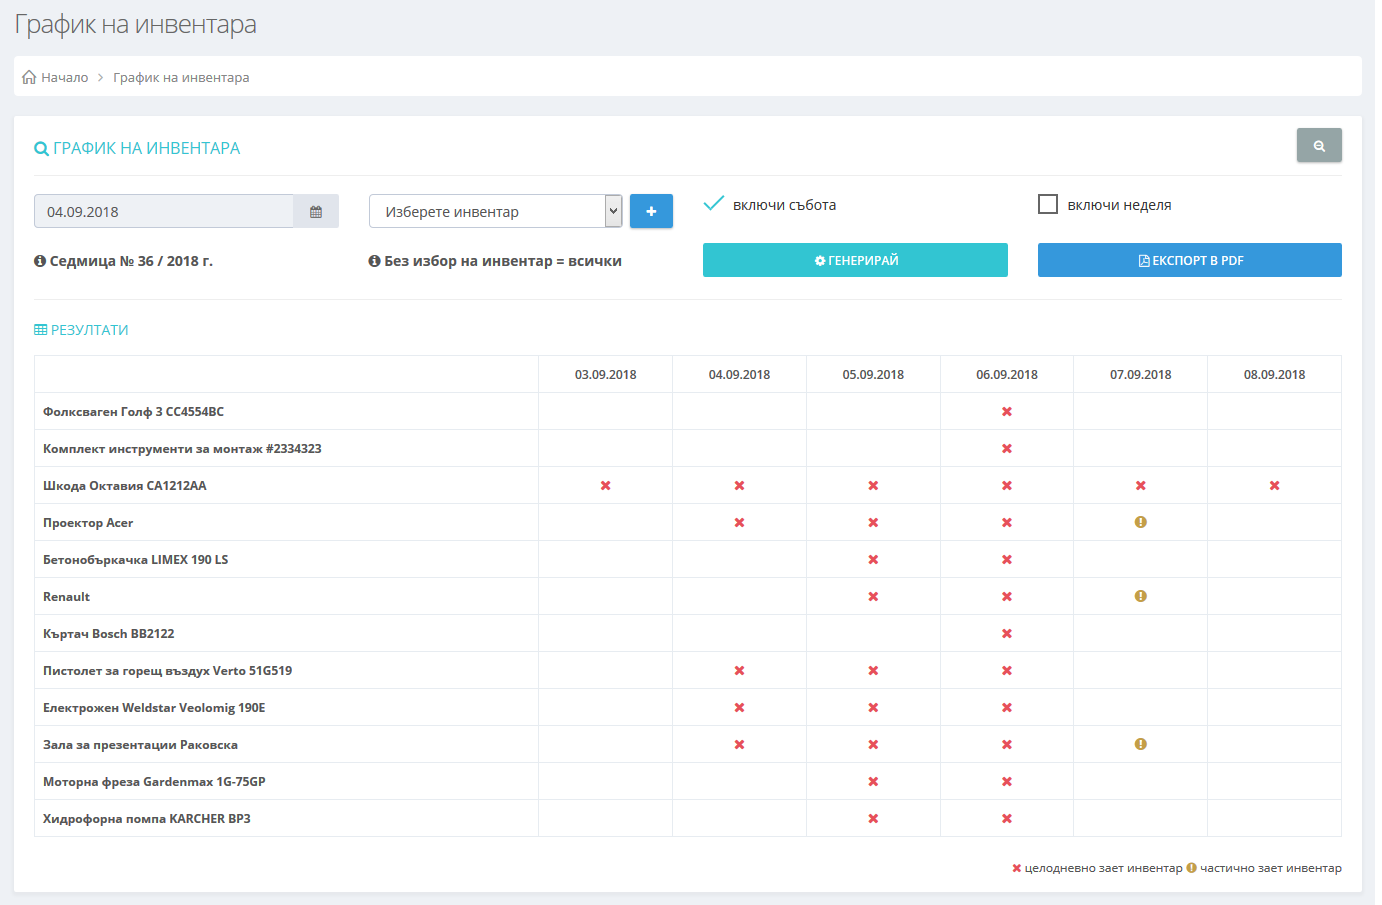Viewport: 1382px width, 905px height.
Task: Click the red X for Шкода Октавия on 08.09.2018
Action: pos(1274,486)
